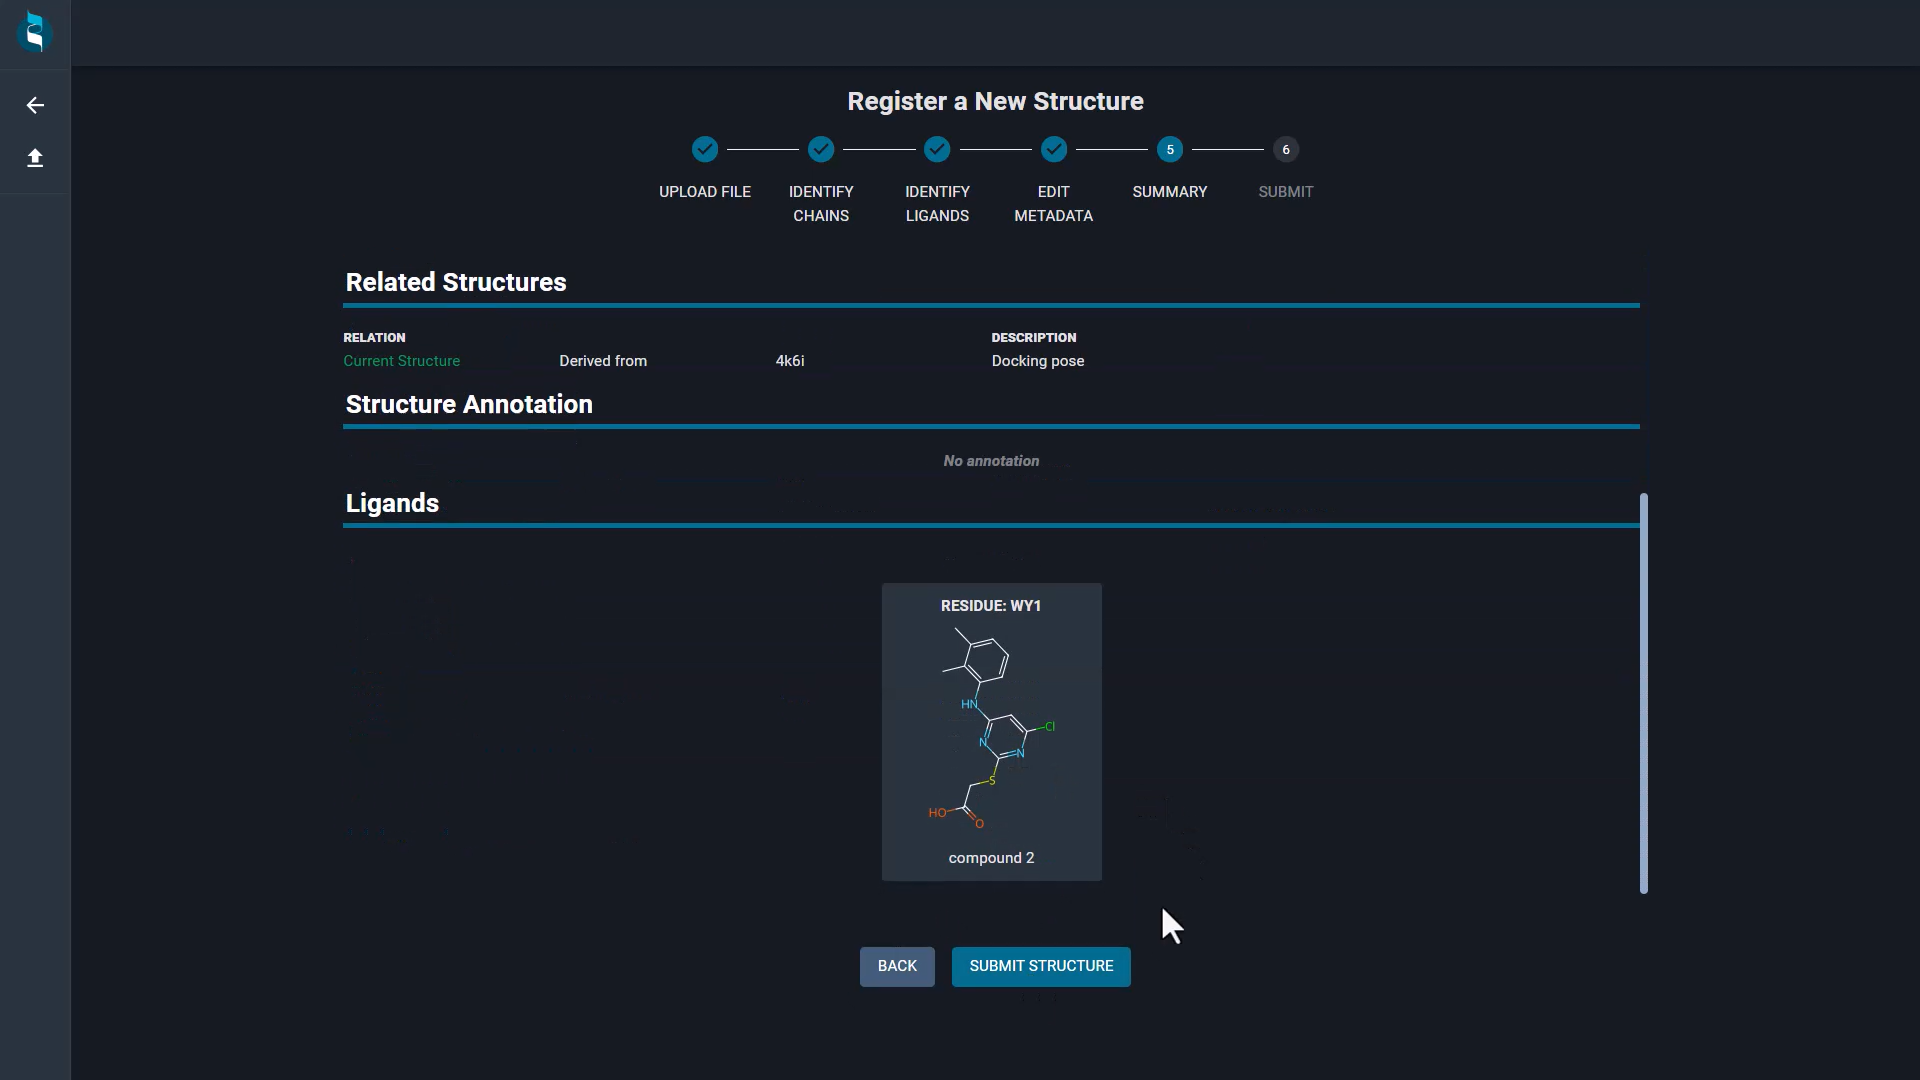Screen dimensions: 1920x1080
Task: Click the app logo icon
Action: (x=35, y=33)
